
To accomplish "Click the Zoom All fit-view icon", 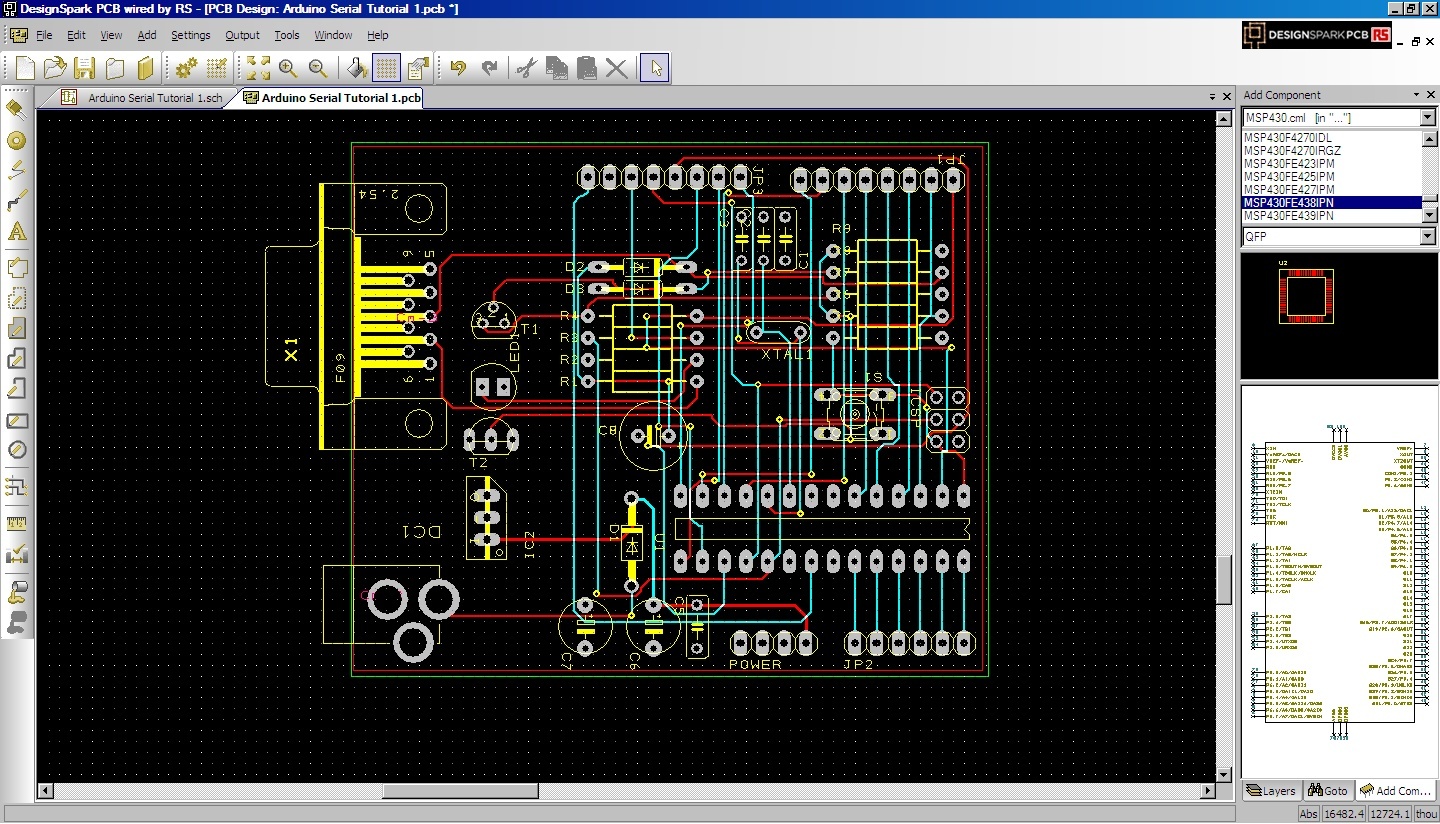I will tap(258, 68).
